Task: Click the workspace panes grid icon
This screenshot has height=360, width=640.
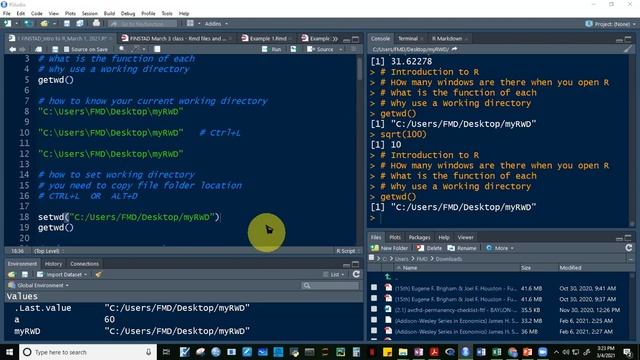Action: coord(190,23)
